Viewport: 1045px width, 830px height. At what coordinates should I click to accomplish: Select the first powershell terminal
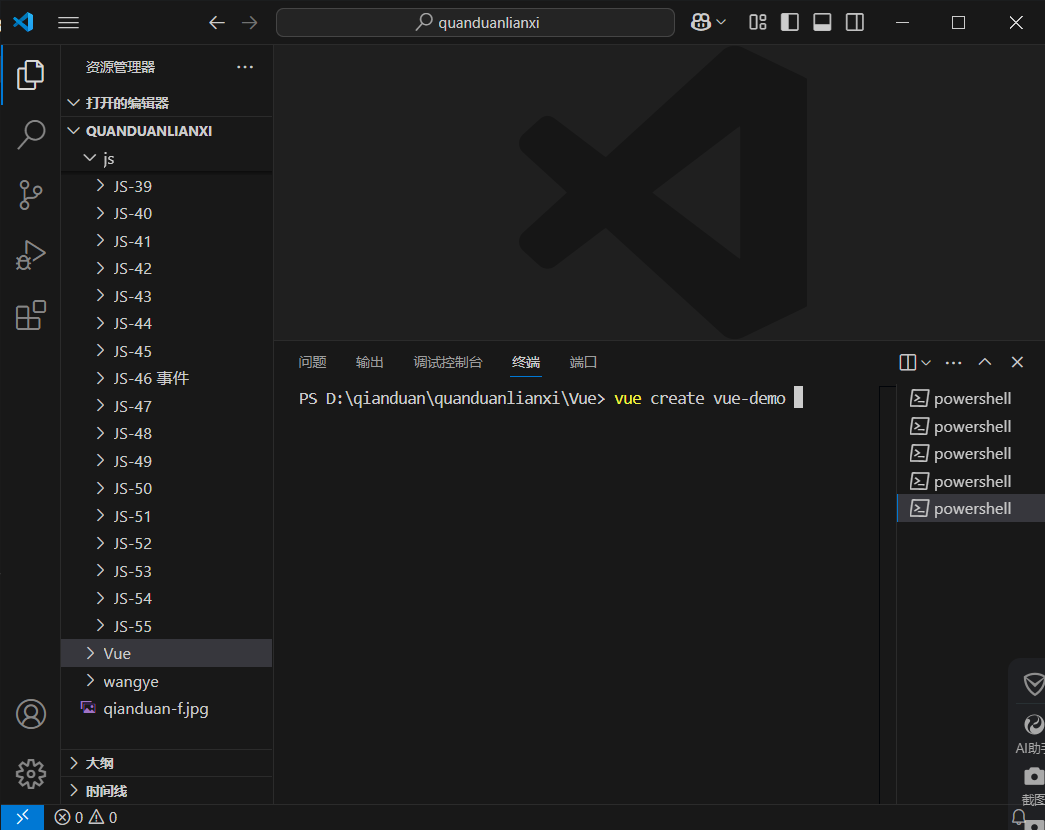(x=971, y=399)
